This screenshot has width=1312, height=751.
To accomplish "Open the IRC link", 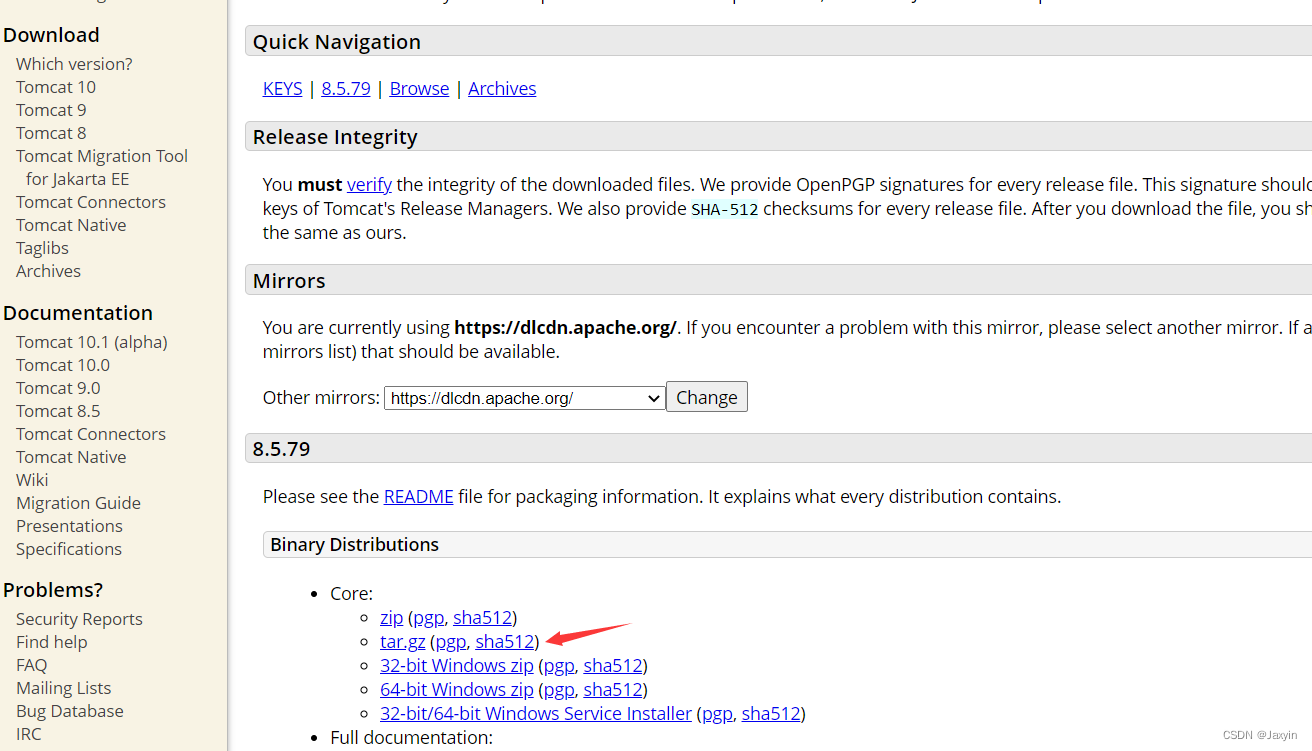I will pyautogui.click(x=29, y=734).
